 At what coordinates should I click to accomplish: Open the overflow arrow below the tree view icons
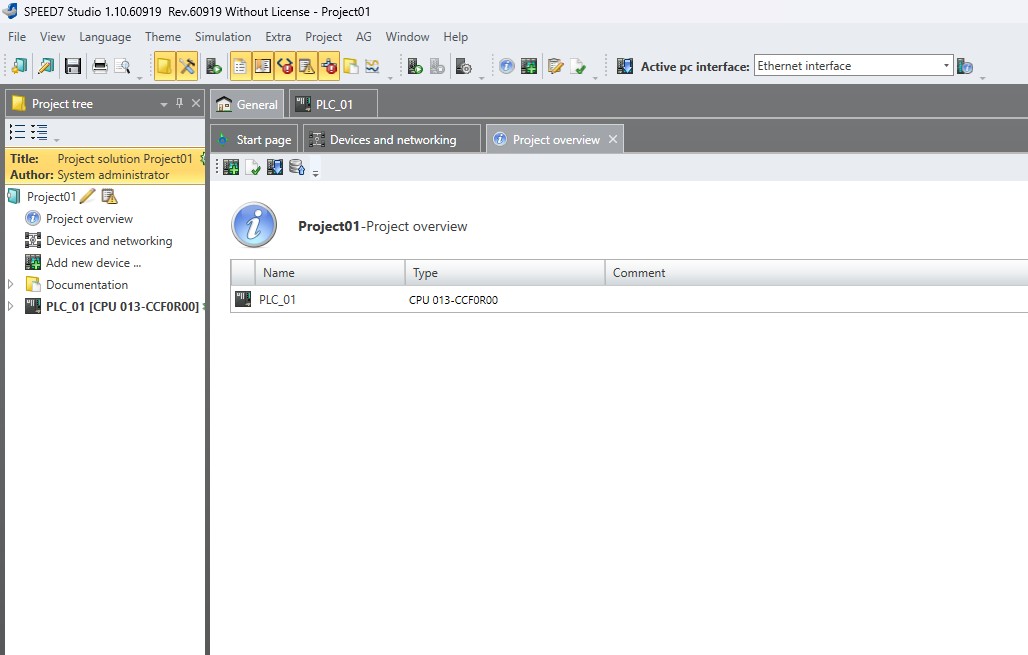point(56,140)
